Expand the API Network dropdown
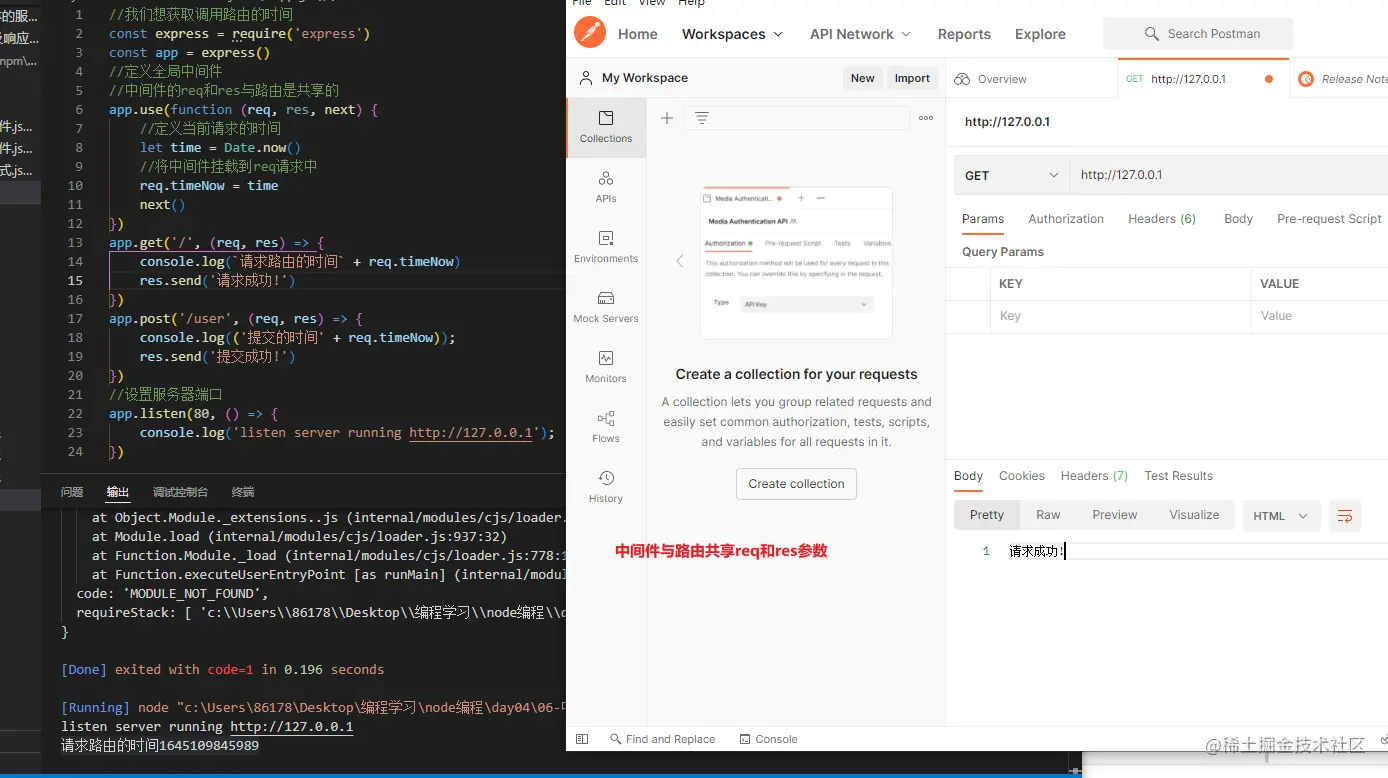 pos(860,34)
